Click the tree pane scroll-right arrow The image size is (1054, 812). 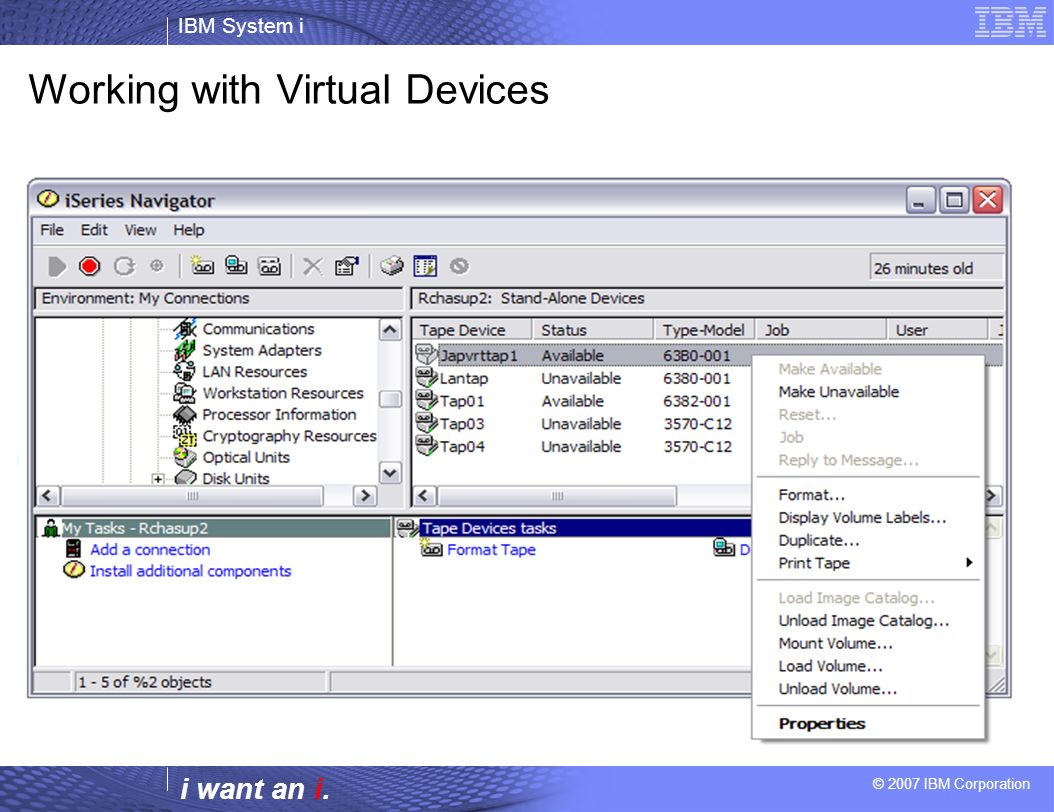tap(364, 496)
